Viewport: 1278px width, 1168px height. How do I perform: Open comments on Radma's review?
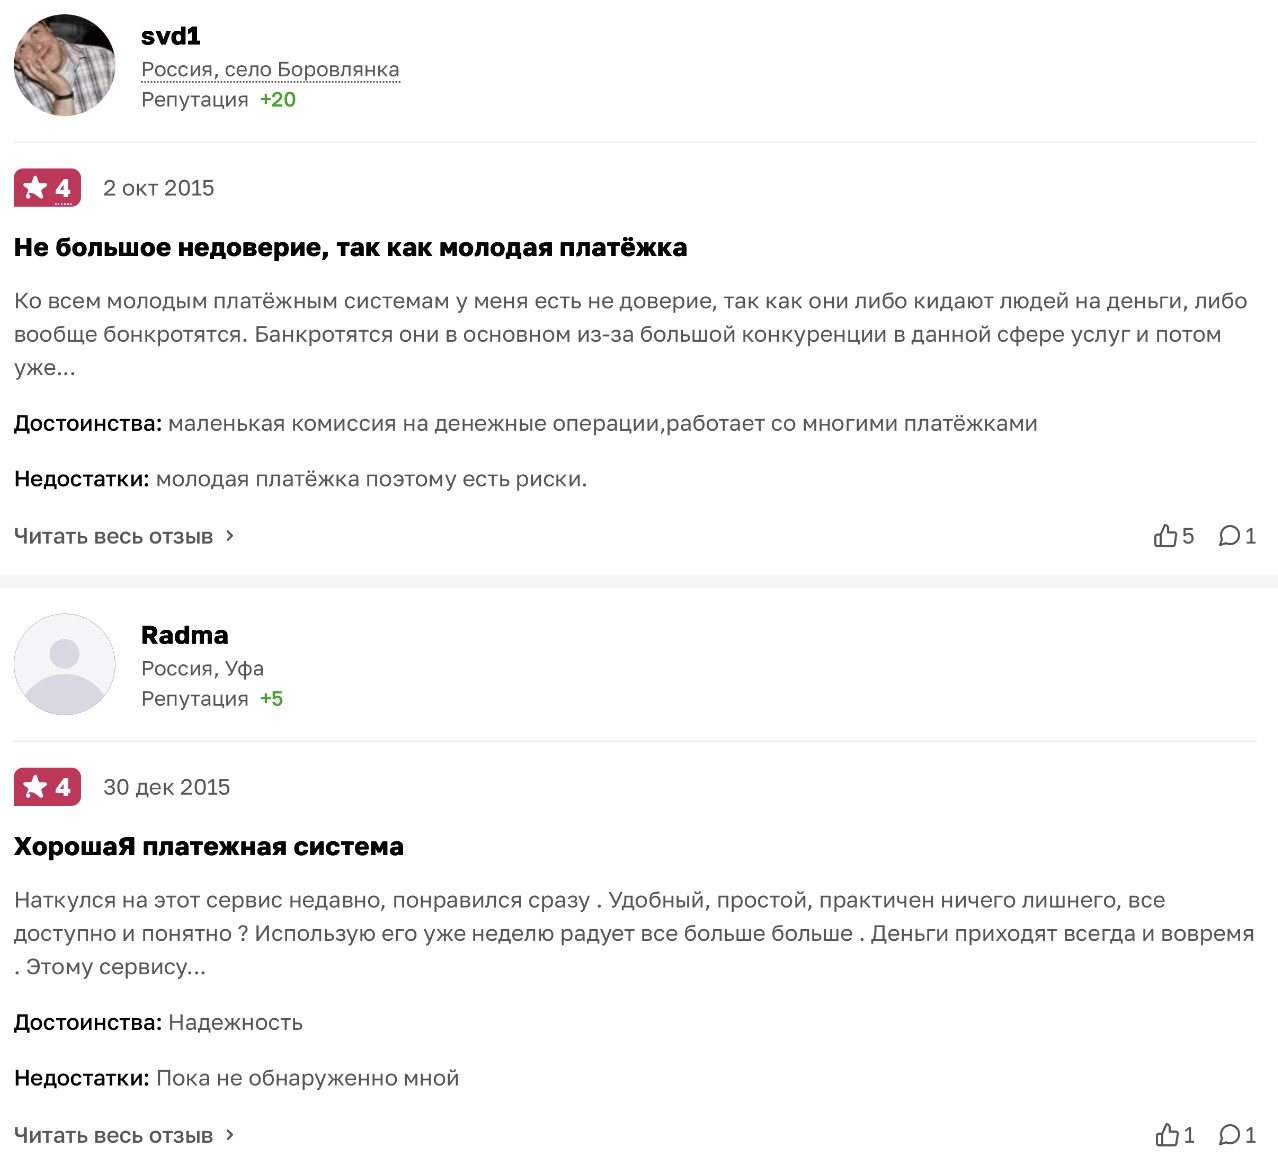pyautogui.click(x=1230, y=1135)
